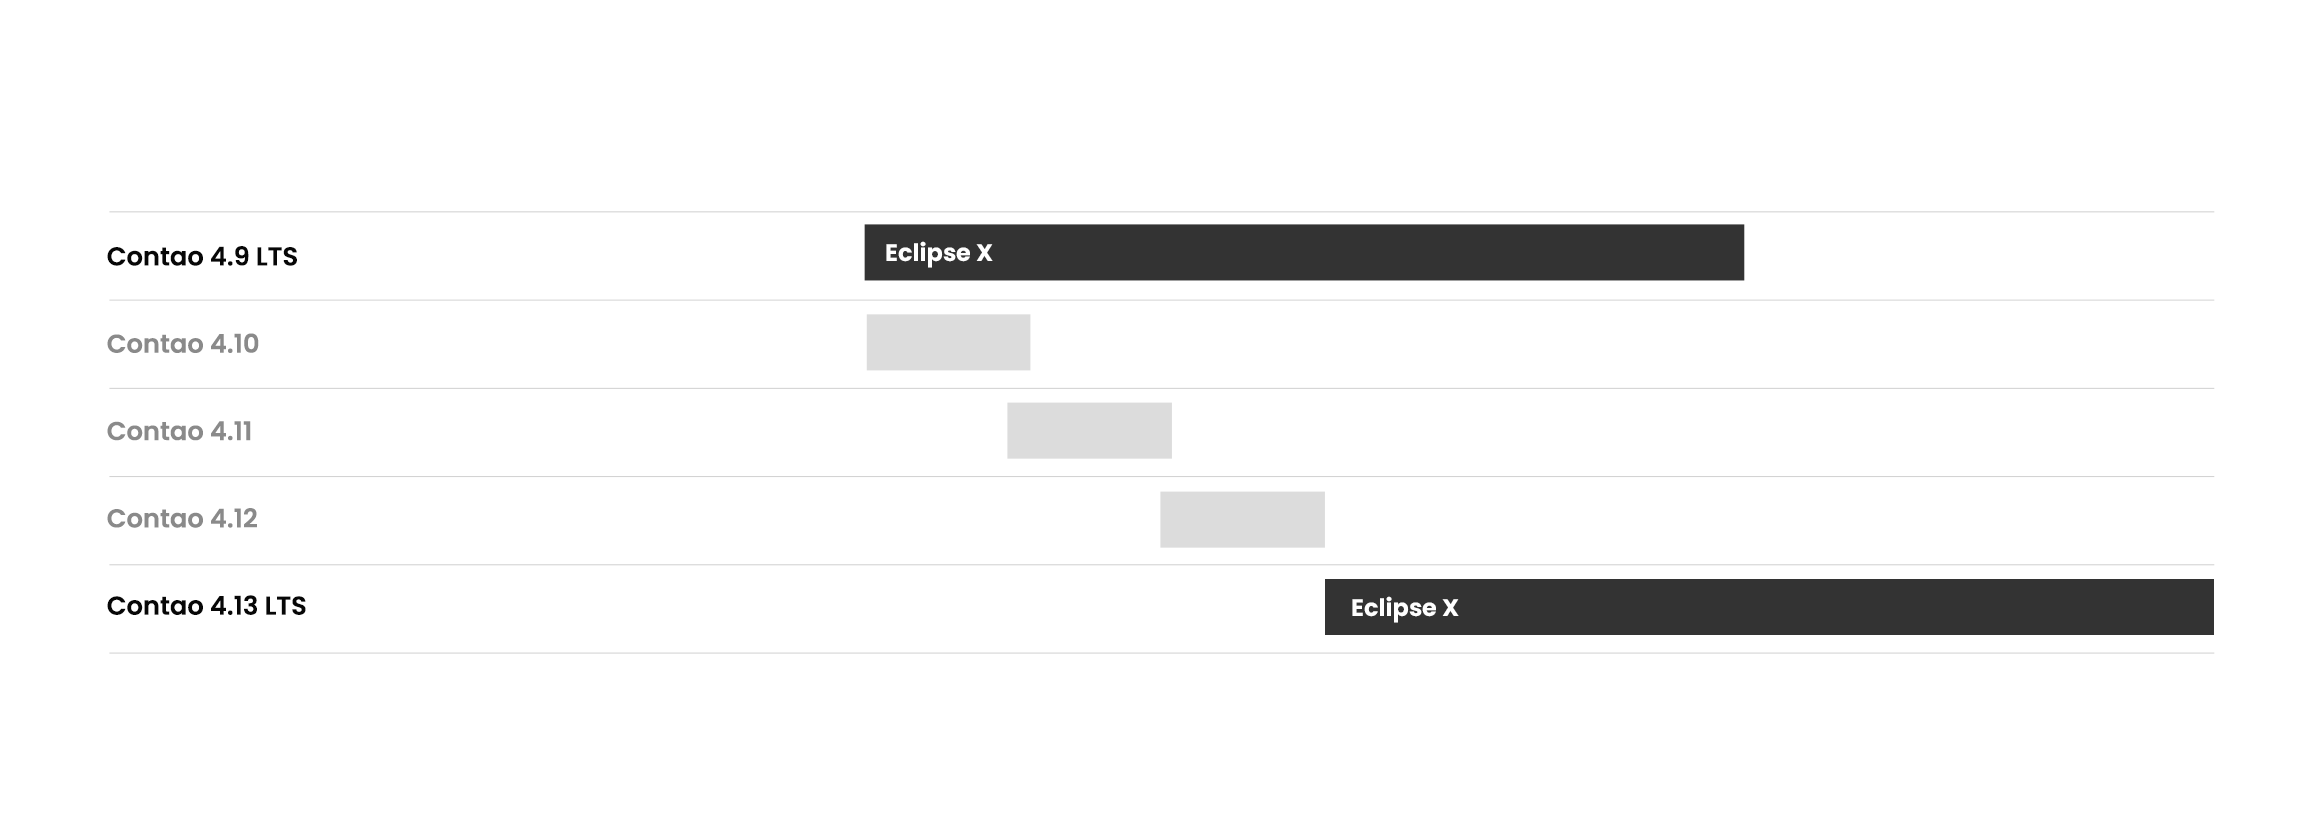This screenshot has width=2320, height=825.
Task: Click the divider between Contao 4.12 and 4.13
Action: pos(1161,565)
